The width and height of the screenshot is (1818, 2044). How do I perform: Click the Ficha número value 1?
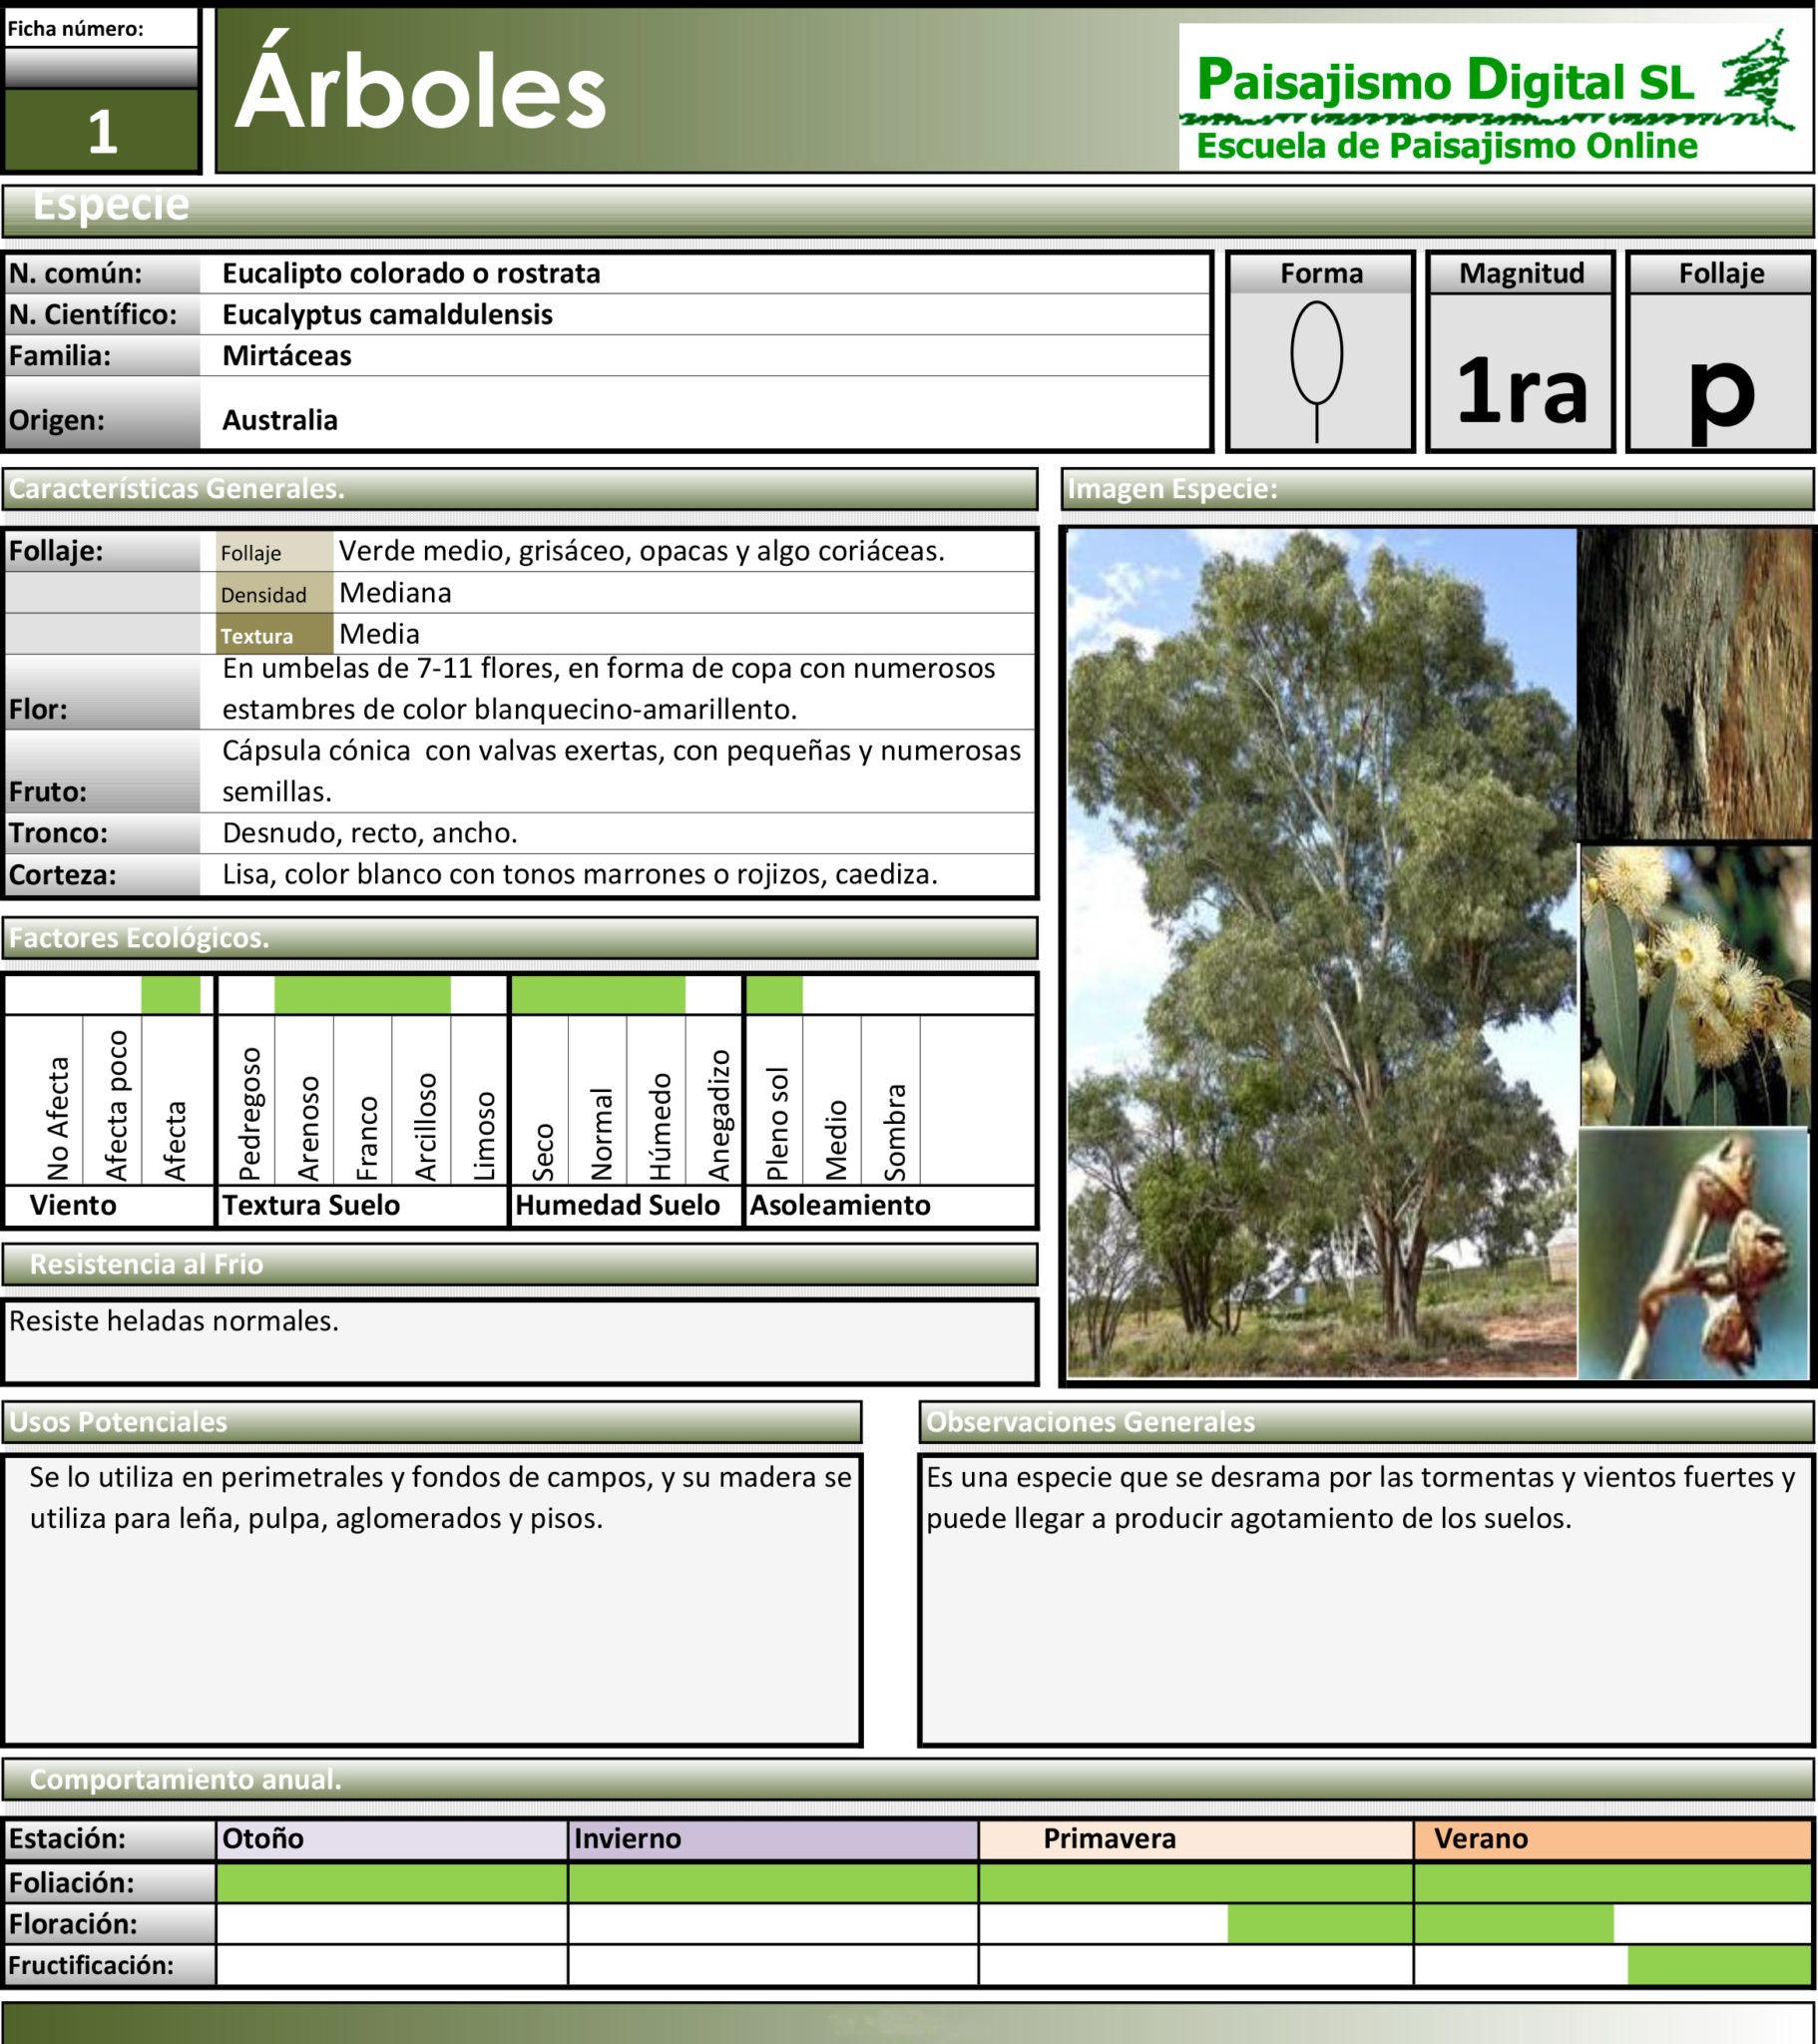click(101, 130)
